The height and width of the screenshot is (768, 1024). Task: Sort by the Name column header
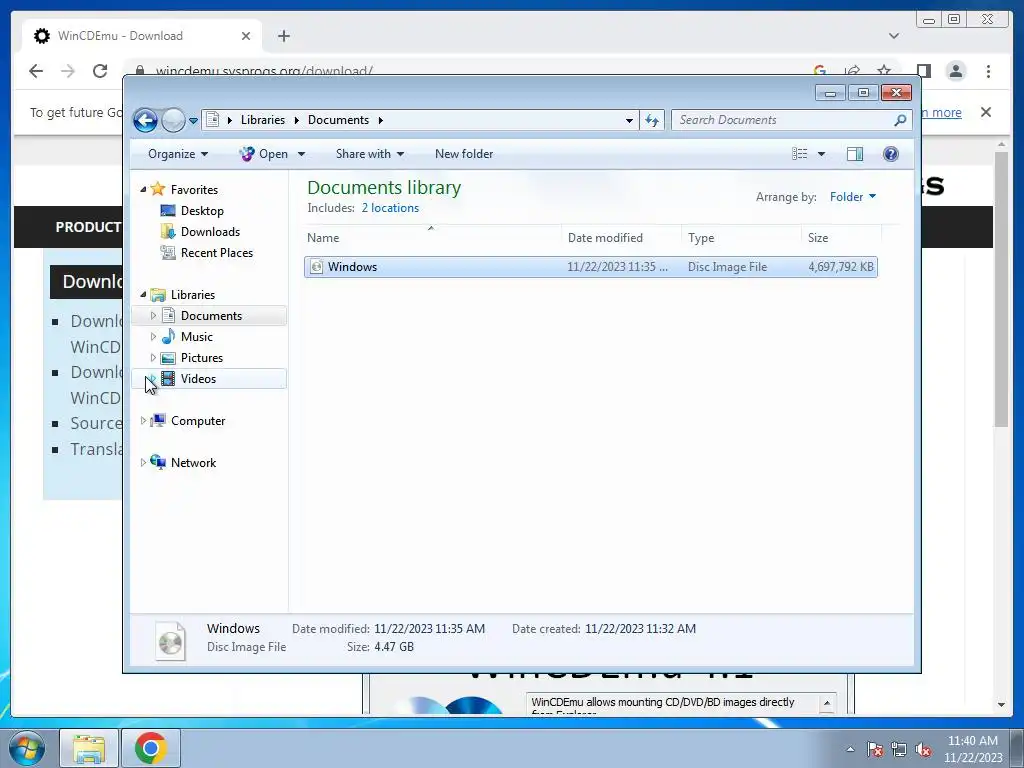tap(432, 238)
